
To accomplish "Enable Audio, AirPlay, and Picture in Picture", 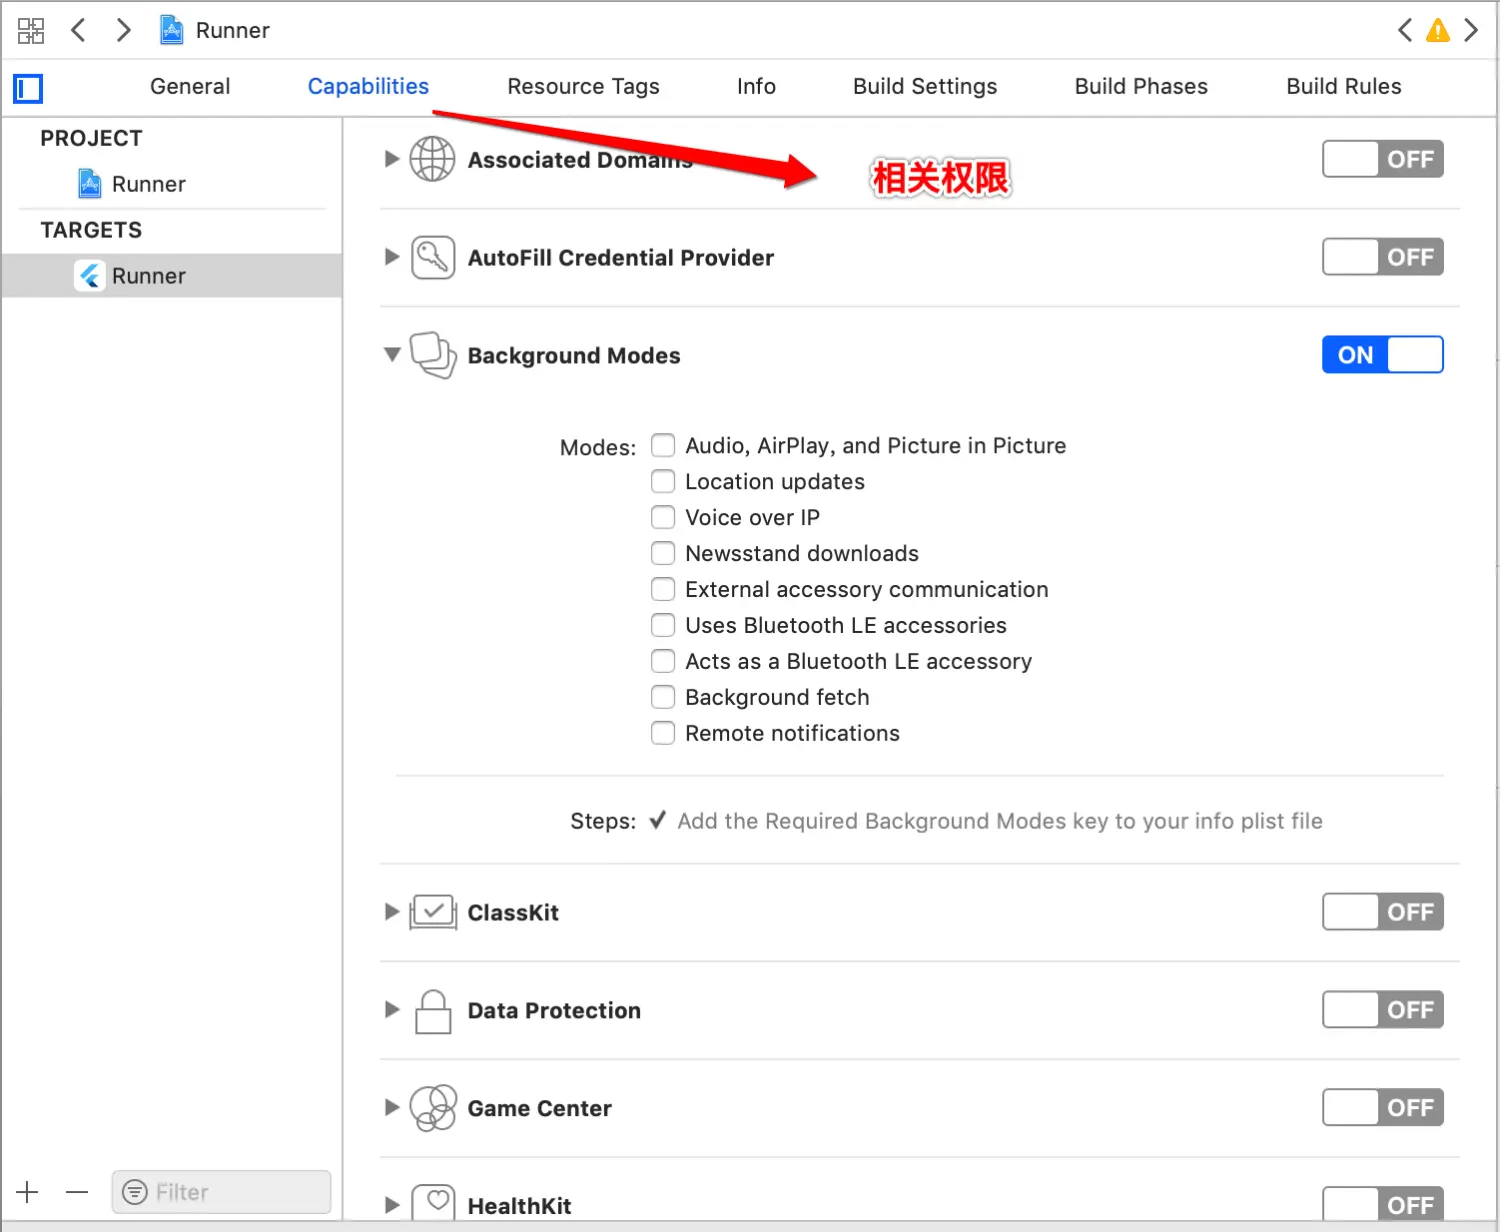I will pyautogui.click(x=663, y=445).
